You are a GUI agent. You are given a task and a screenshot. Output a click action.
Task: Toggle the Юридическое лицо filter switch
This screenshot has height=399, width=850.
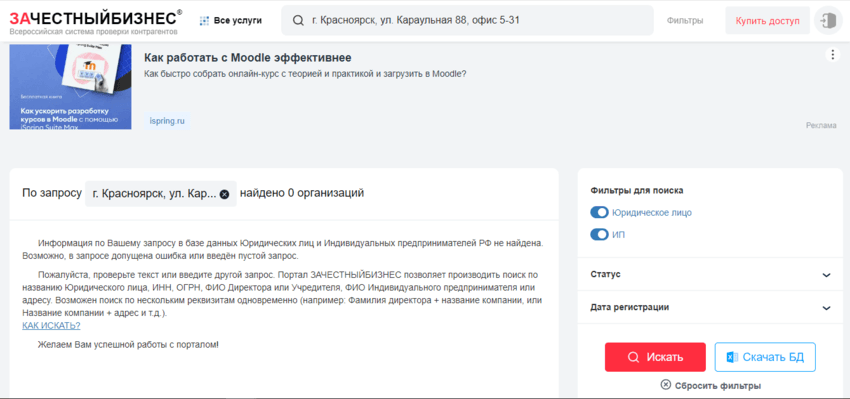(x=599, y=213)
